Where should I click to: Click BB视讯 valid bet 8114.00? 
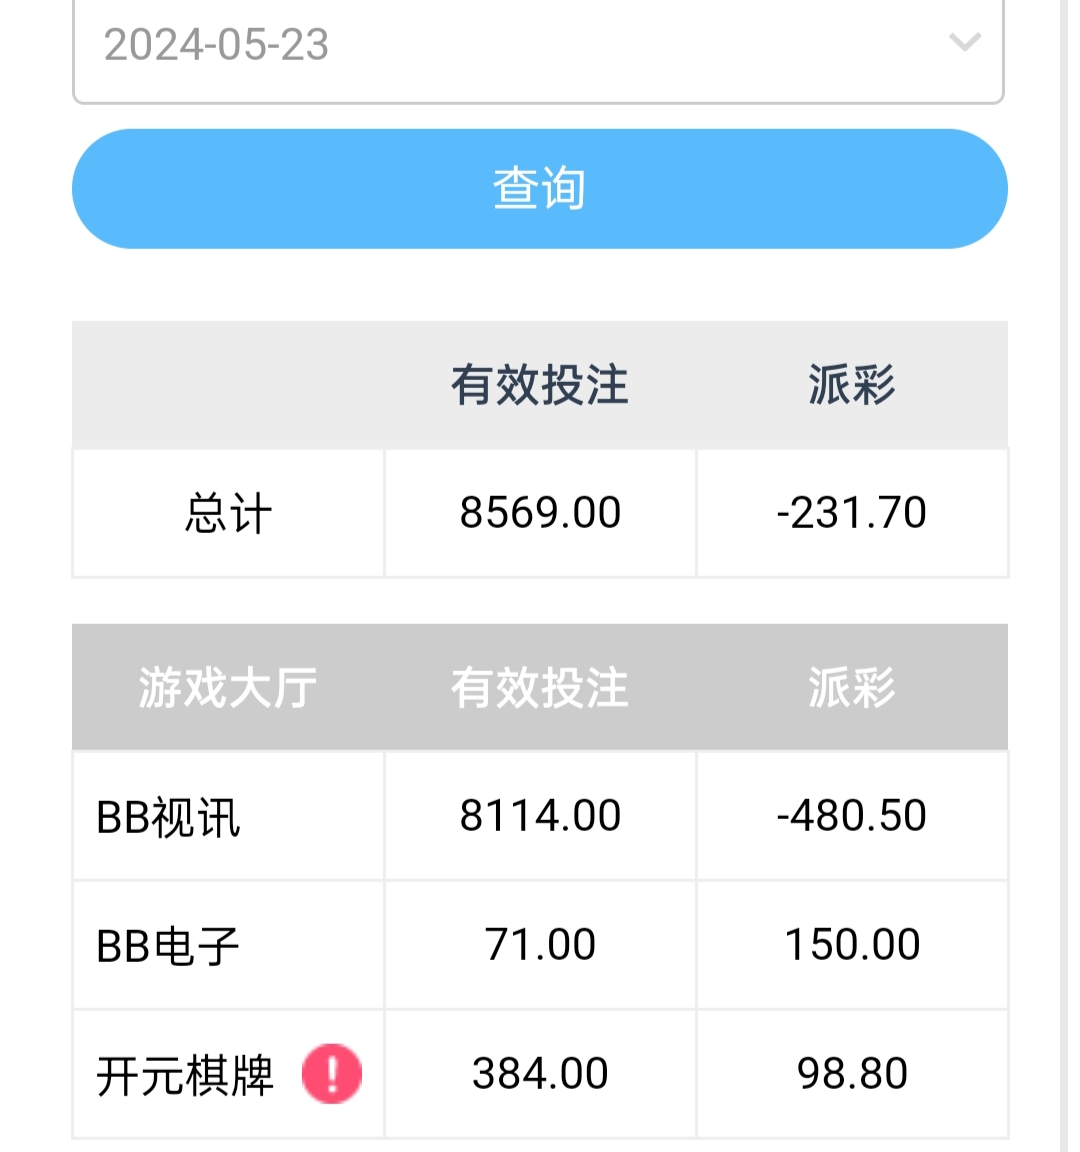coord(540,816)
